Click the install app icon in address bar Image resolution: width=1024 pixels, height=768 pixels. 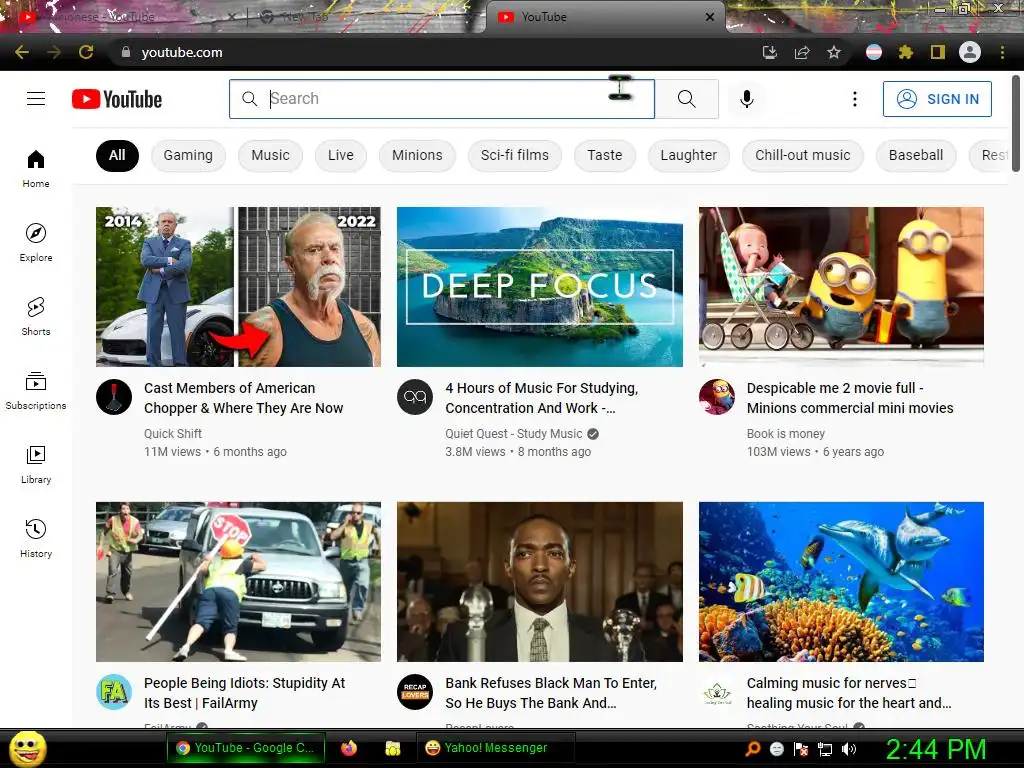click(x=770, y=52)
